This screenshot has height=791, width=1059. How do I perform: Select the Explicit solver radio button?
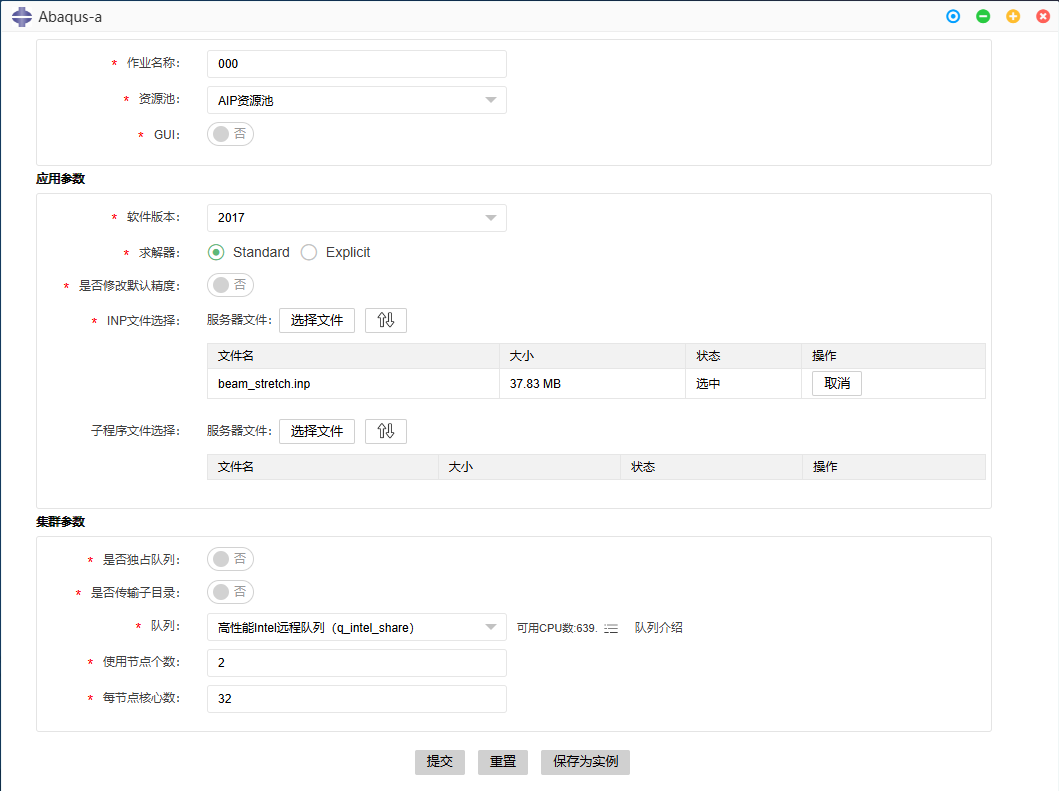click(x=309, y=253)
